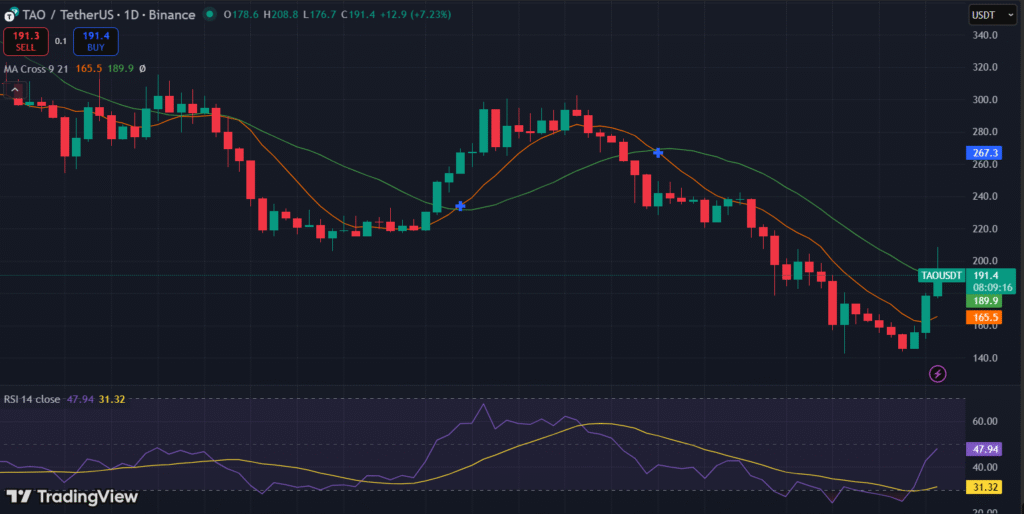This screenshot has width=1024, height=514.
Task: Click the TAO symbol logo icon
Action: click(11, 16)
